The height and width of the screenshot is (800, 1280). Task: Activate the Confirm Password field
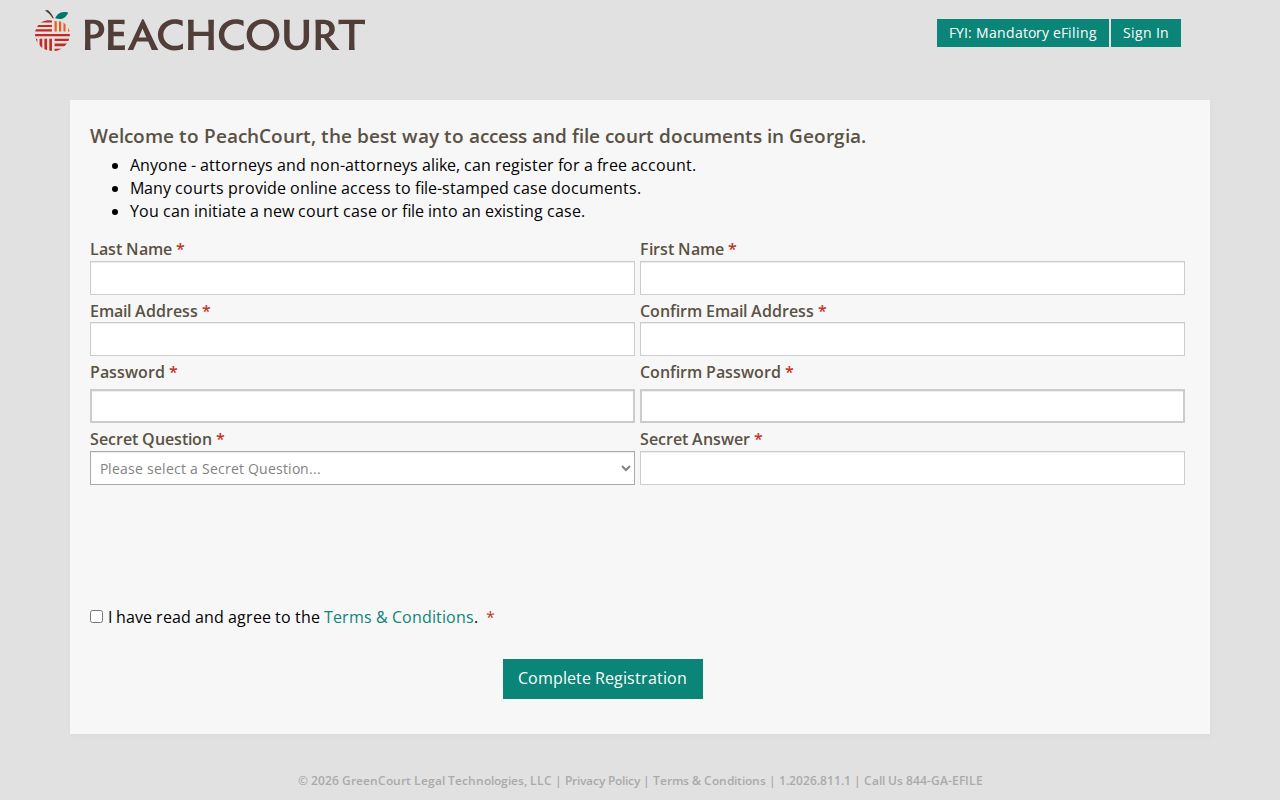click(912, 406)
